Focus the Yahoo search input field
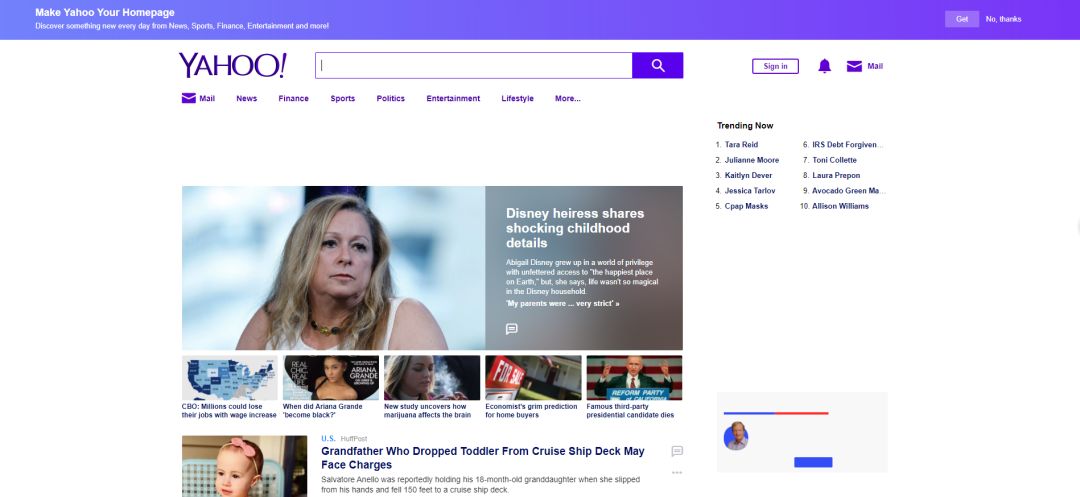Image resolution: width=1080 pixels, height=497 pixels. [x=474, y=65]
